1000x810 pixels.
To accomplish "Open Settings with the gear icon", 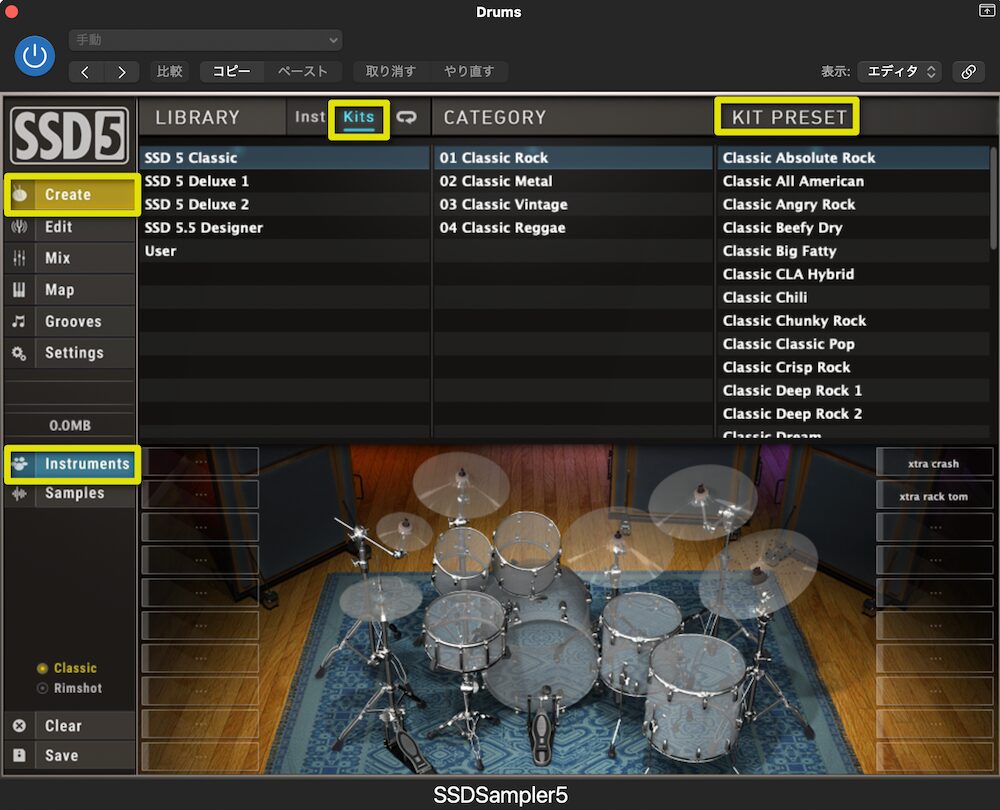I will pos(73,353).
